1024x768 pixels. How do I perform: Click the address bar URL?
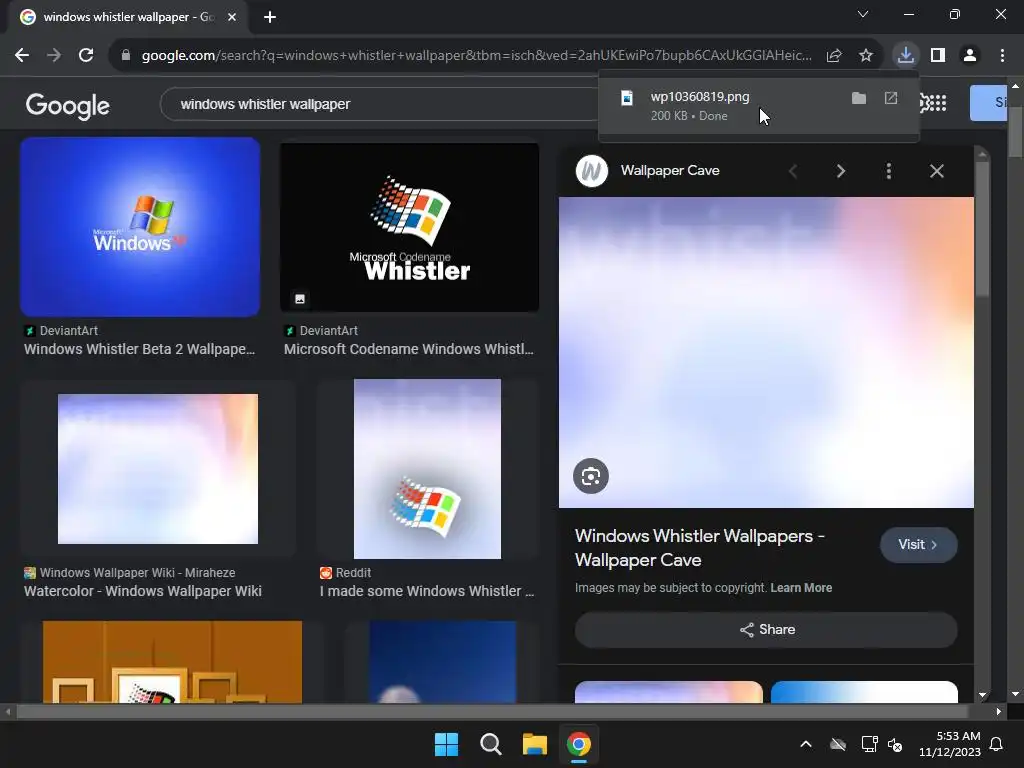click(477, 56)
